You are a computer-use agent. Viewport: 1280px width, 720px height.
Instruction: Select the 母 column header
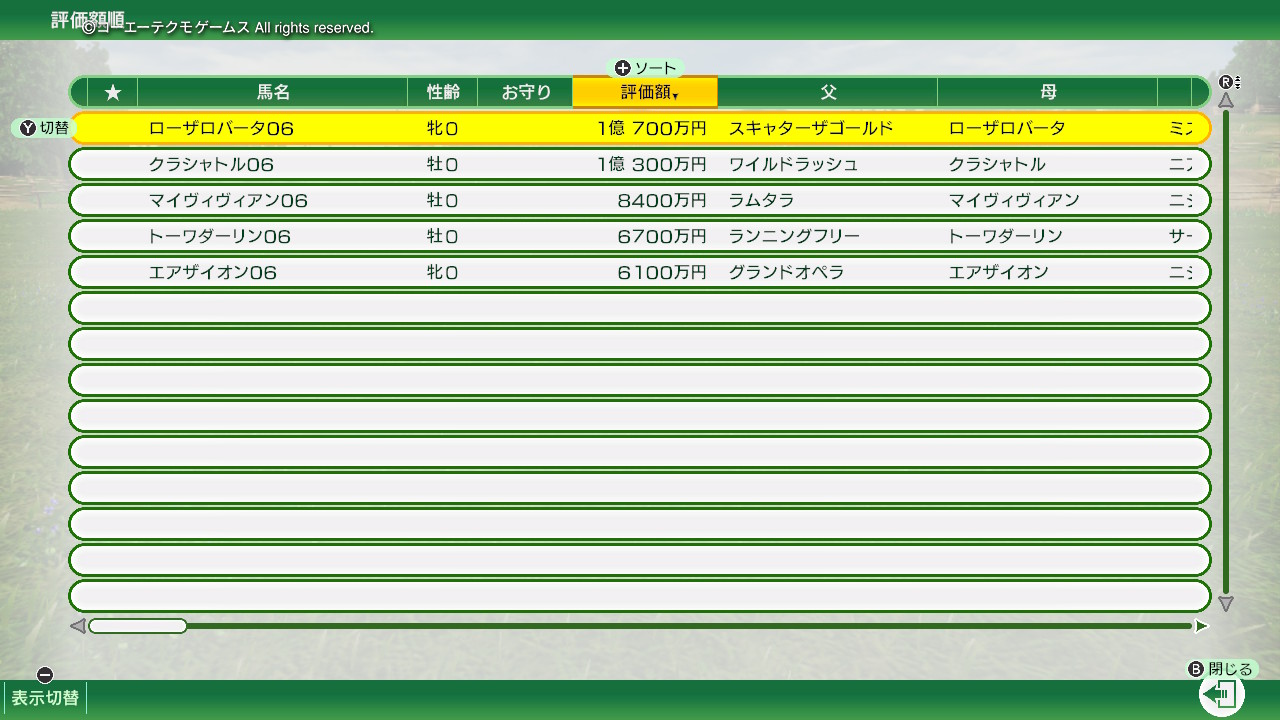(1048, 92)
